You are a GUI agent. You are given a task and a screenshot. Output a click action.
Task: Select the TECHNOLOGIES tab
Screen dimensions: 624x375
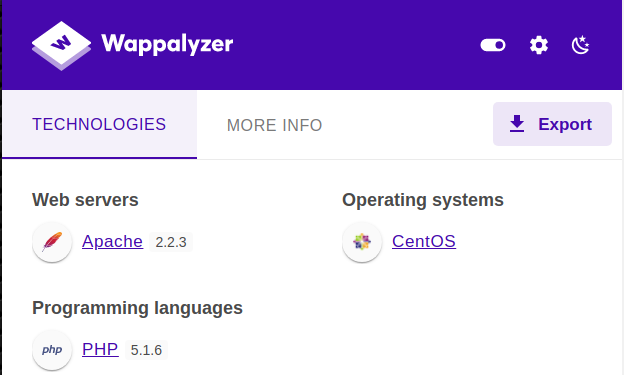click(x=99, y=124)
